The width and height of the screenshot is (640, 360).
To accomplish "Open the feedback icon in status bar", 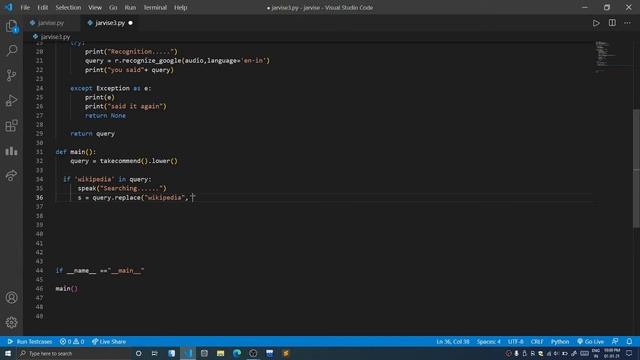I will [x=615, y=342].
